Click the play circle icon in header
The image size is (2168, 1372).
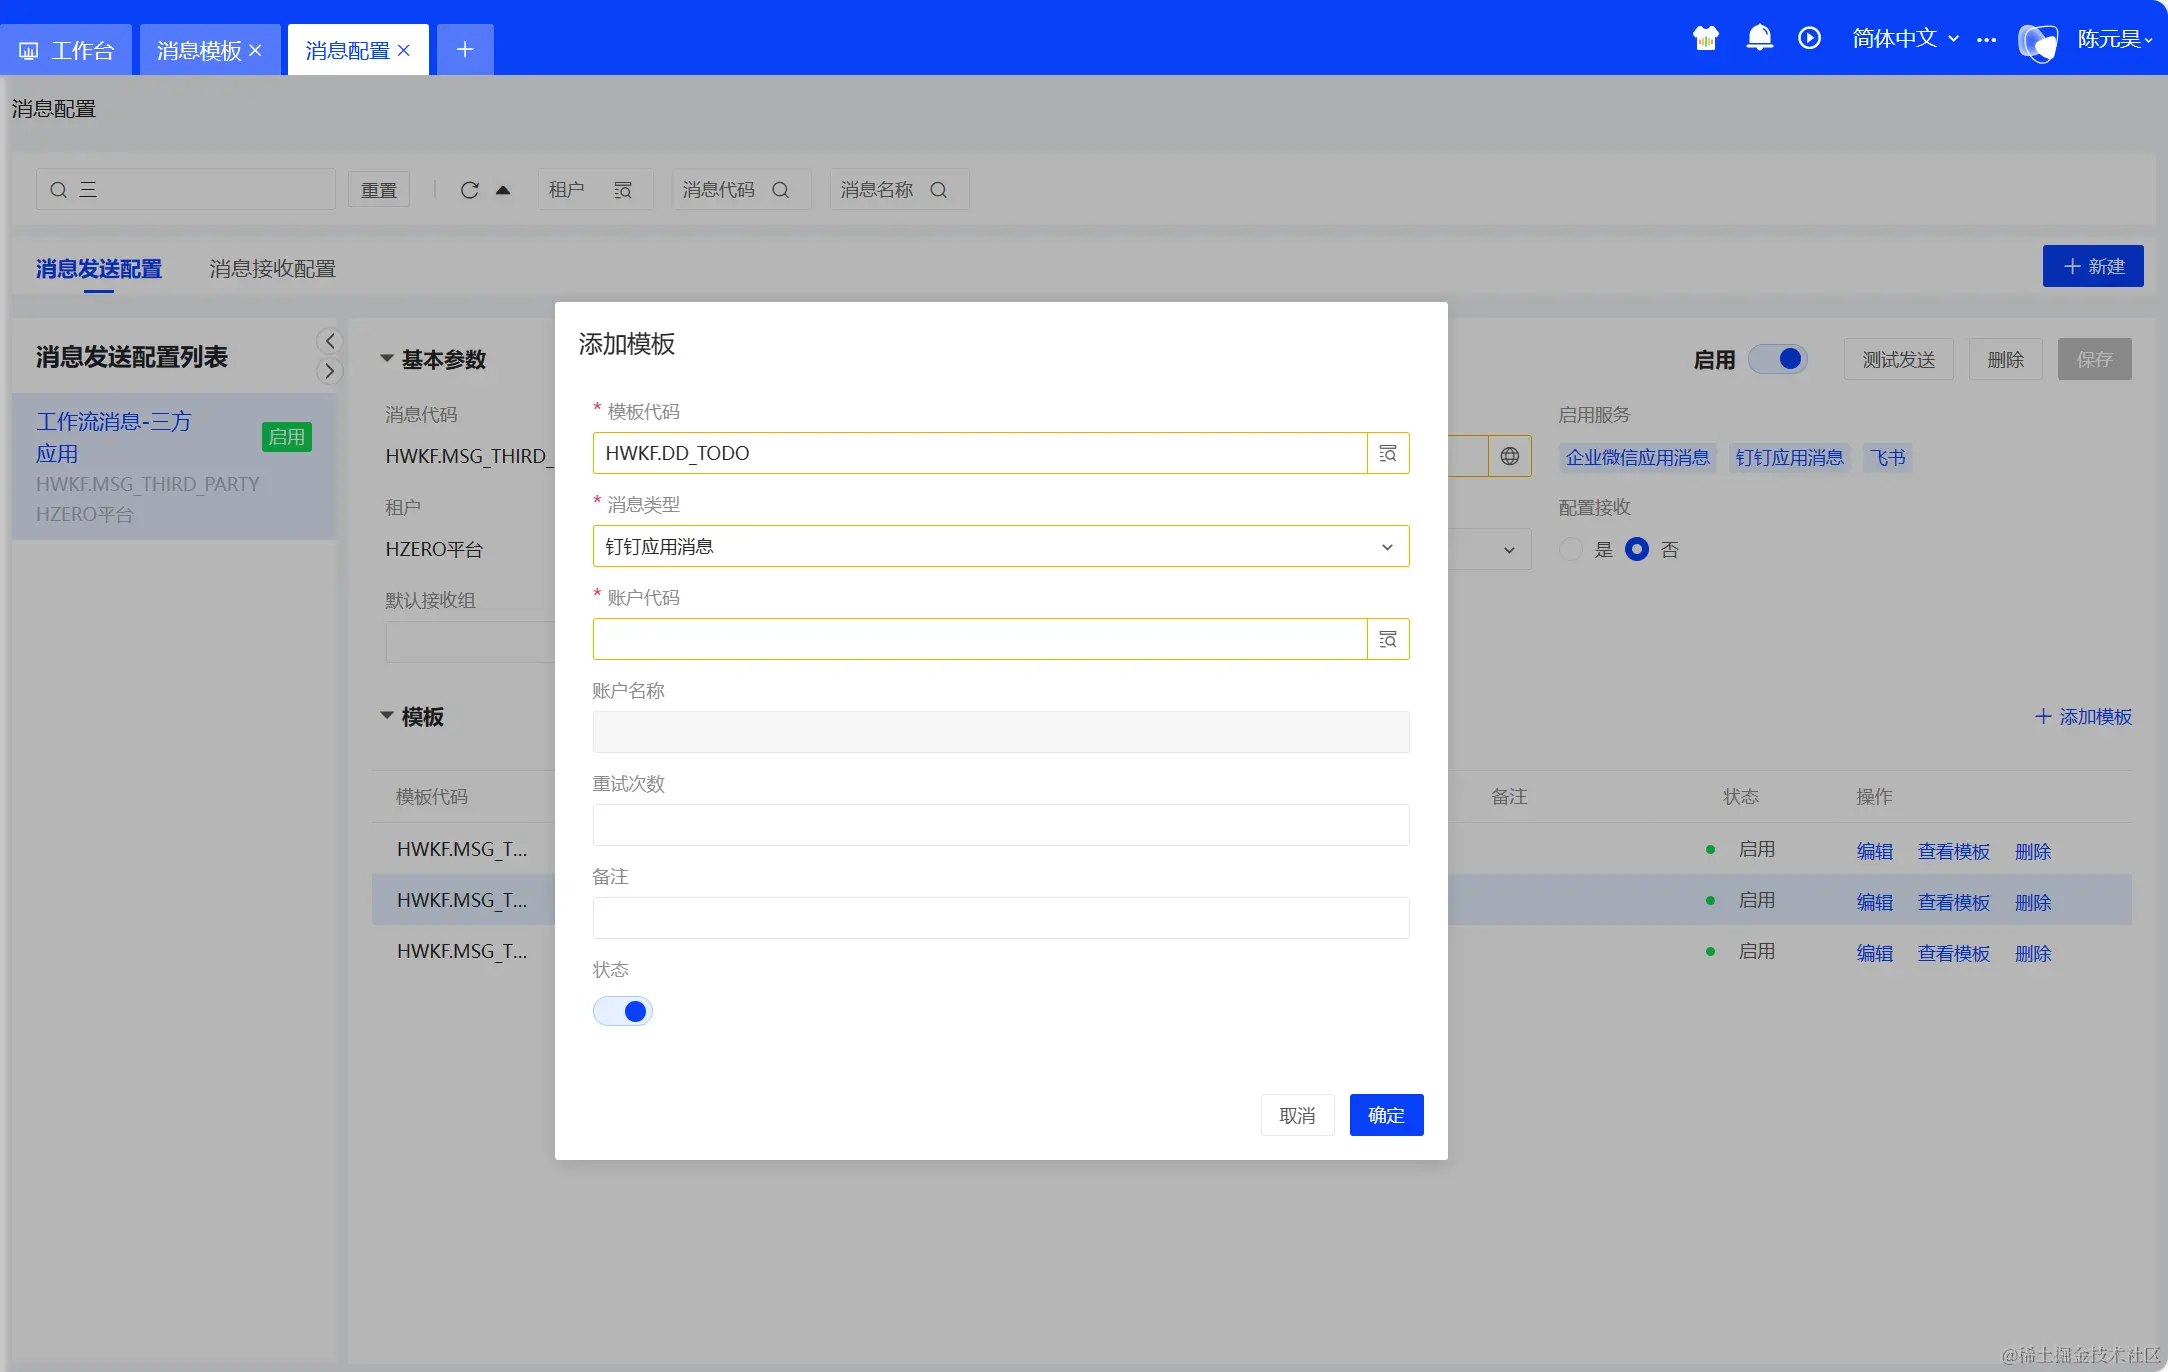[x=1809, y=39]
